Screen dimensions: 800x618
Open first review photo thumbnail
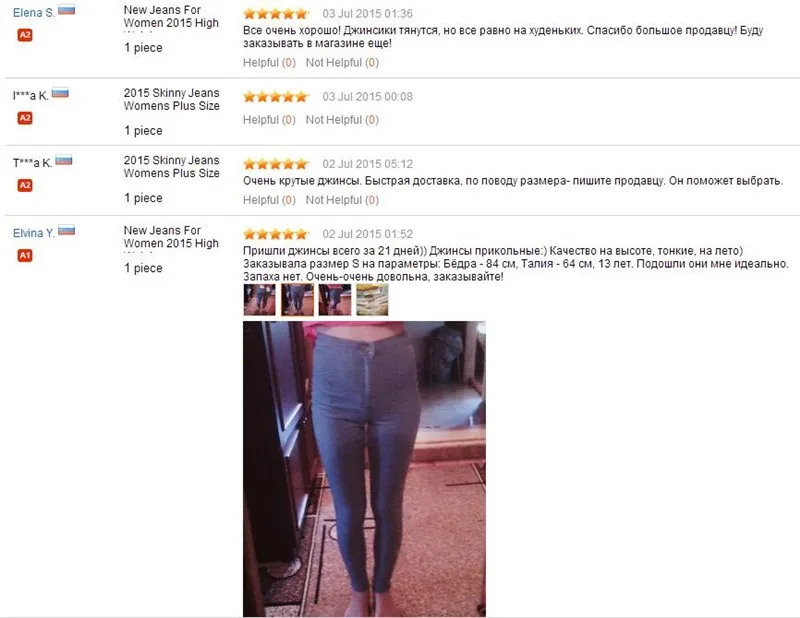(260, 300)
